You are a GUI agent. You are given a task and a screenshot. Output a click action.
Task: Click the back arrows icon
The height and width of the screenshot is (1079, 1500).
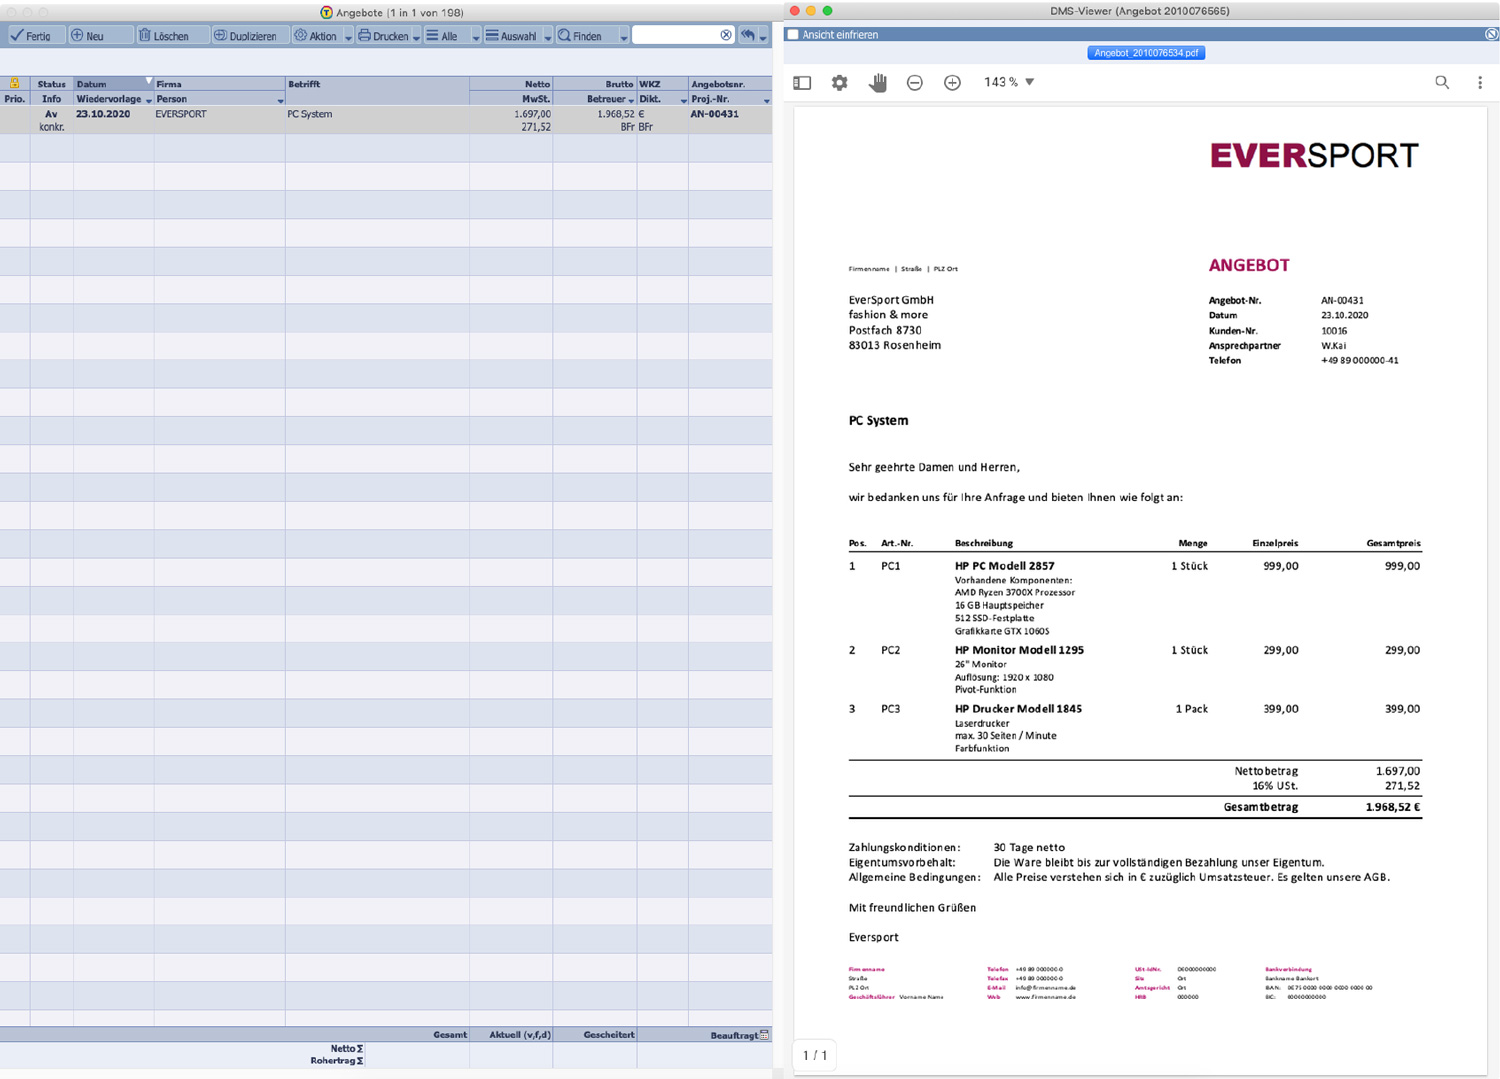click(748, 35)
